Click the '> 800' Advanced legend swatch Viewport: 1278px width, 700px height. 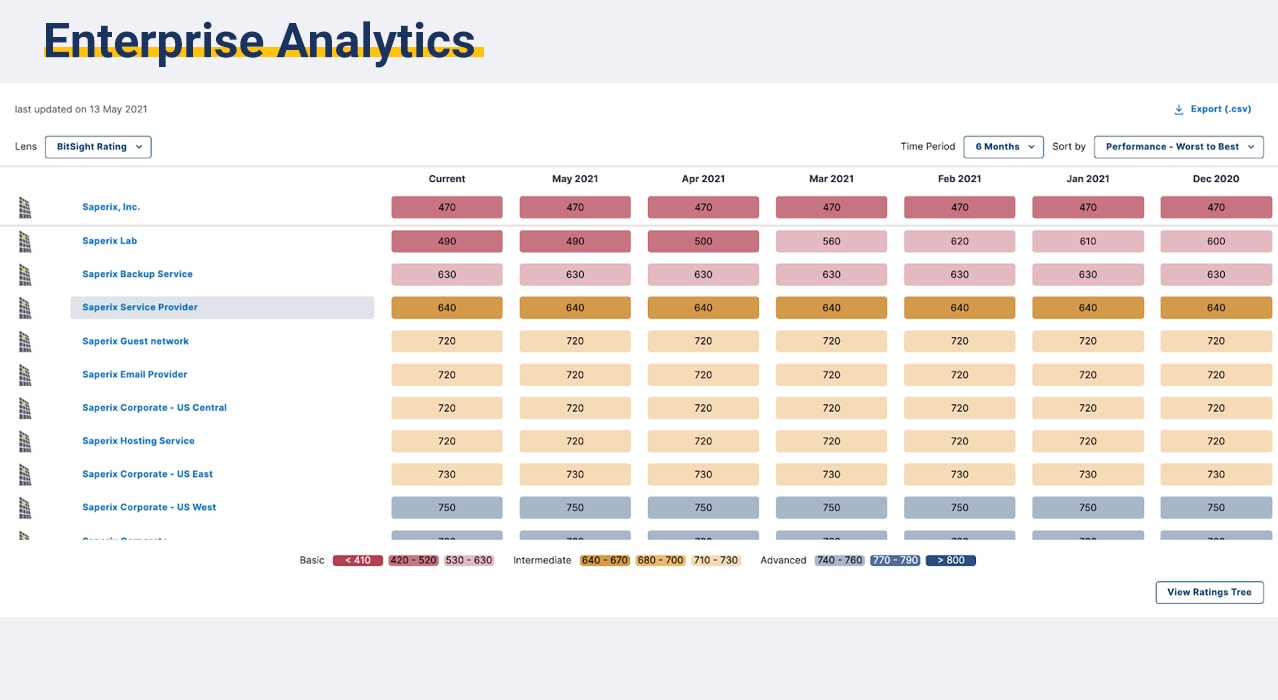pos(950,560)
